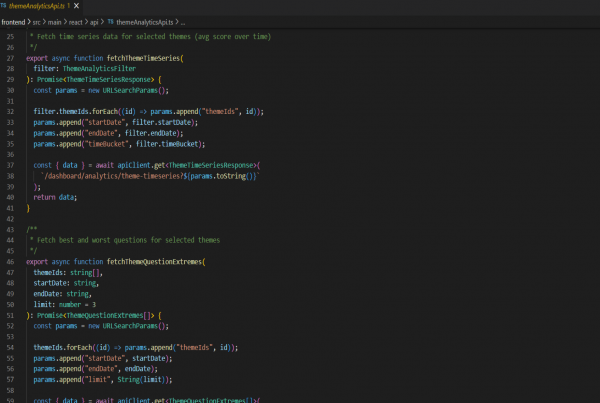Click line number 46 in the gutter
600x403 pixels.
[10, 260]
